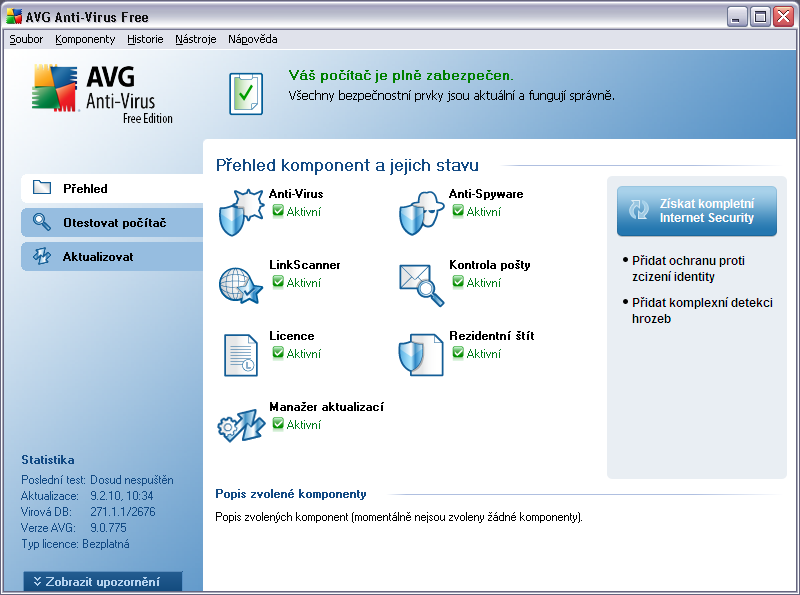The height and width of the screenshot is (595, 800).
Task: Click the Rezidentní štít label
Action: [x=491, y=336]
